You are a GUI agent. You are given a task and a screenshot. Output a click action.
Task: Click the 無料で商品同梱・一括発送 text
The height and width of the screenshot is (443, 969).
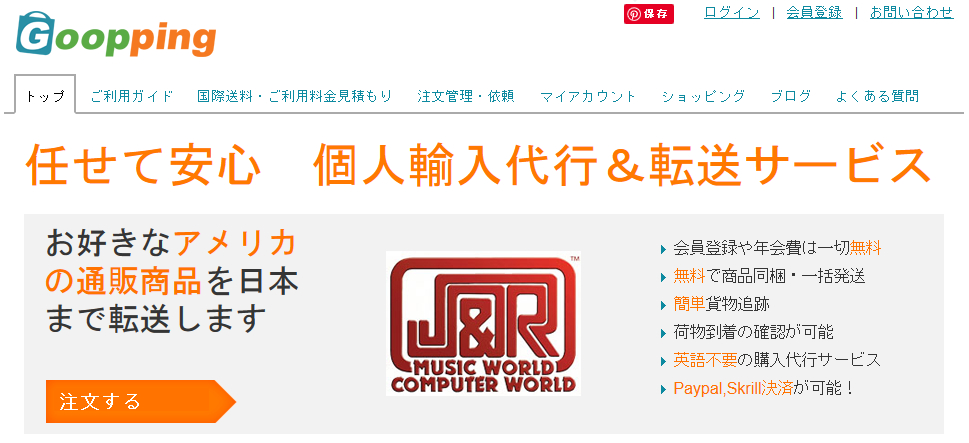[x=769, y=276]
